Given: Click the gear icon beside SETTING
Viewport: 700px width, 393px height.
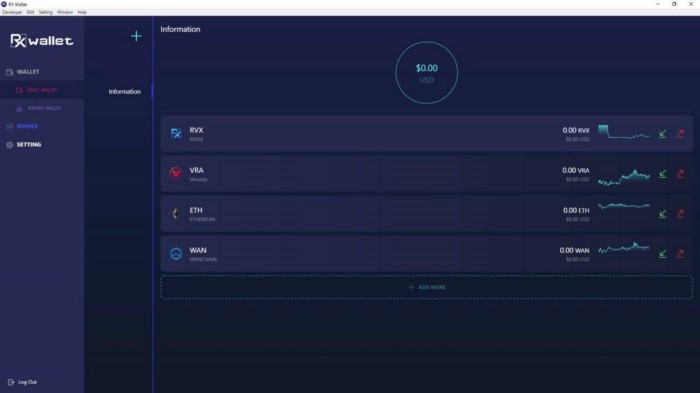Looking at the screenshot, I should (x=9, y=145).
